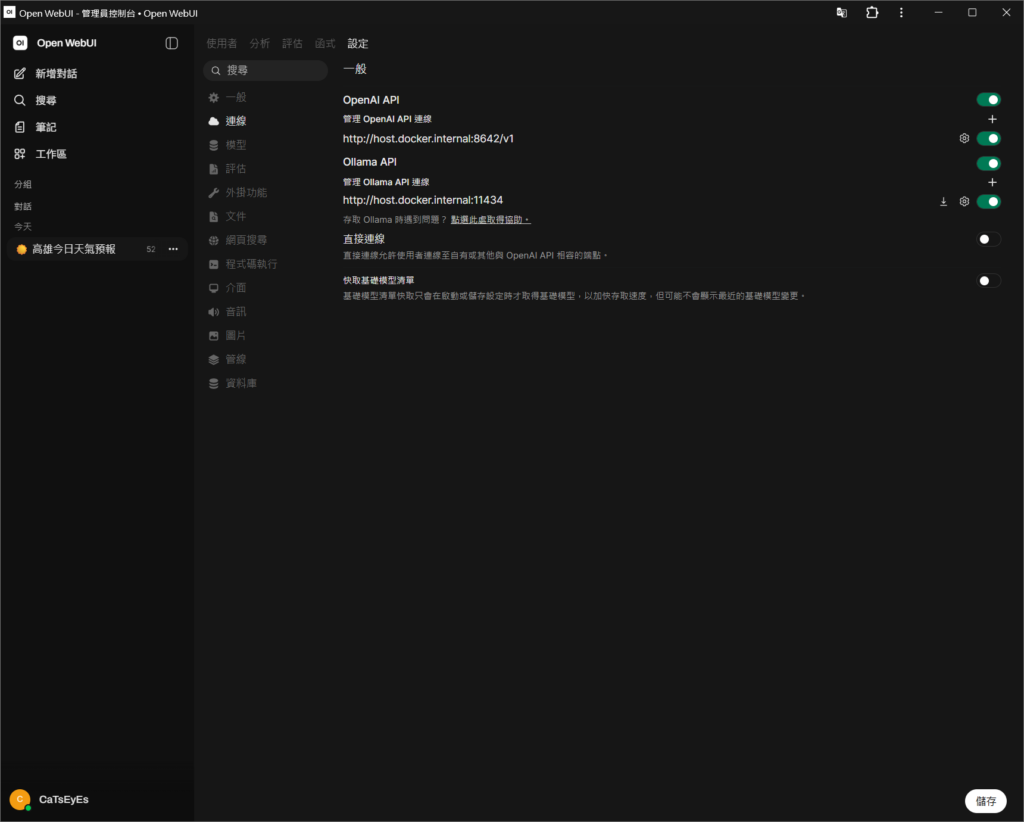Open the 點選此處取得協助 help link
1024x822 pixels.
pyautogui.click(x=490, y=220)
